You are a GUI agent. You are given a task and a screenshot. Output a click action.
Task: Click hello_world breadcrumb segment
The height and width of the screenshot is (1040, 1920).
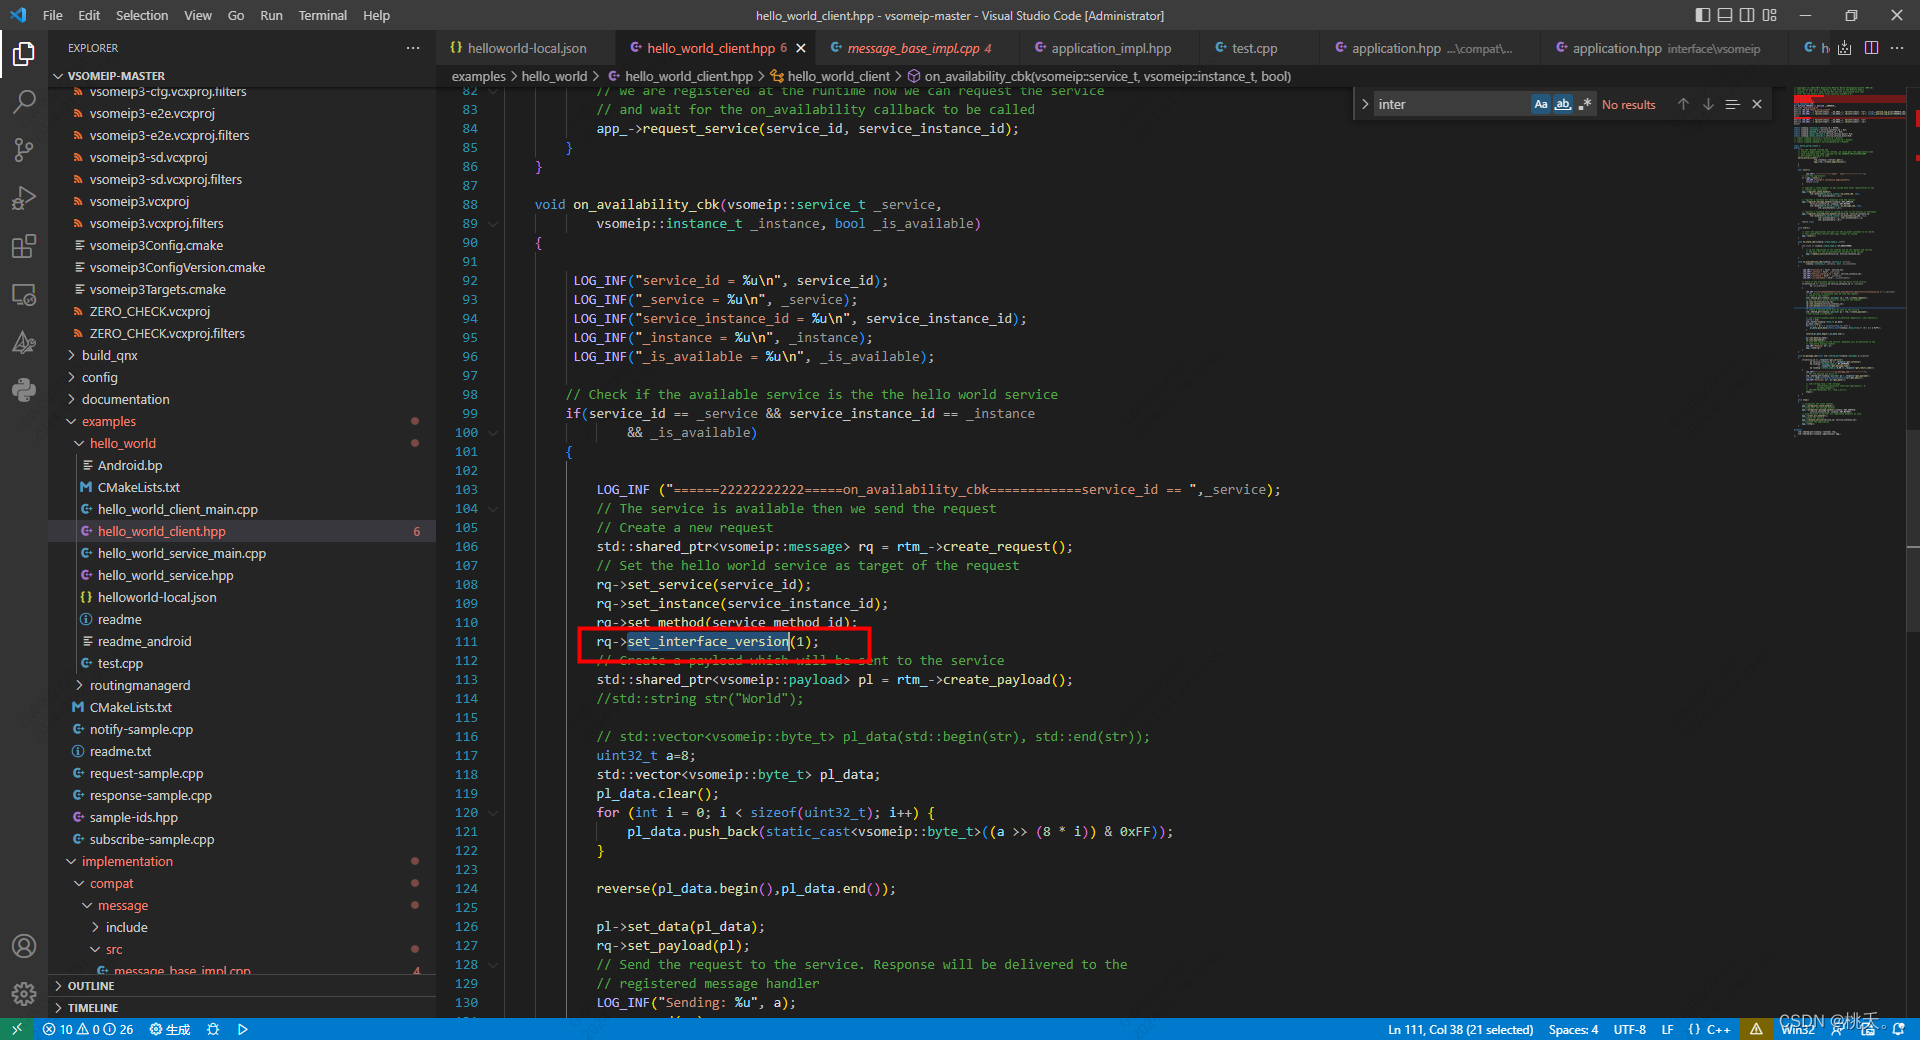554,76
